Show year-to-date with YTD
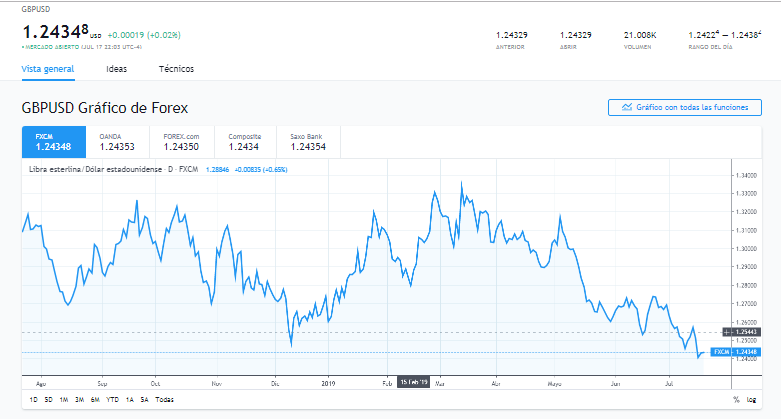This screenshot has height=419, width=781. (111, 399)
